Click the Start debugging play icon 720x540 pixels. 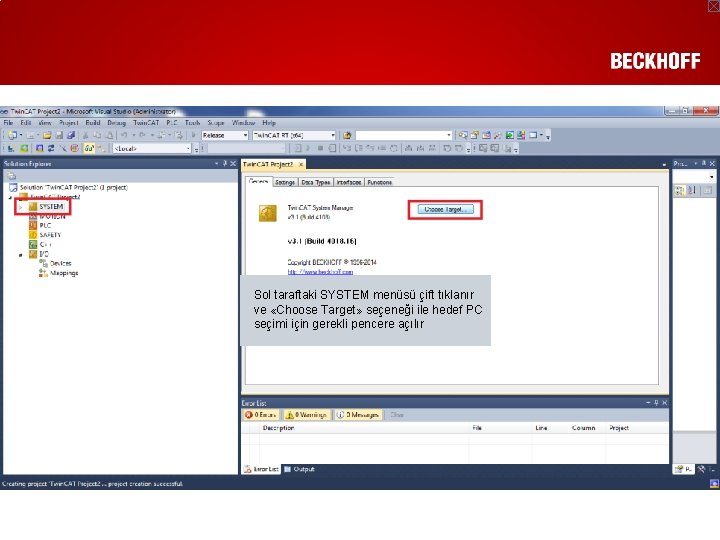193,135
